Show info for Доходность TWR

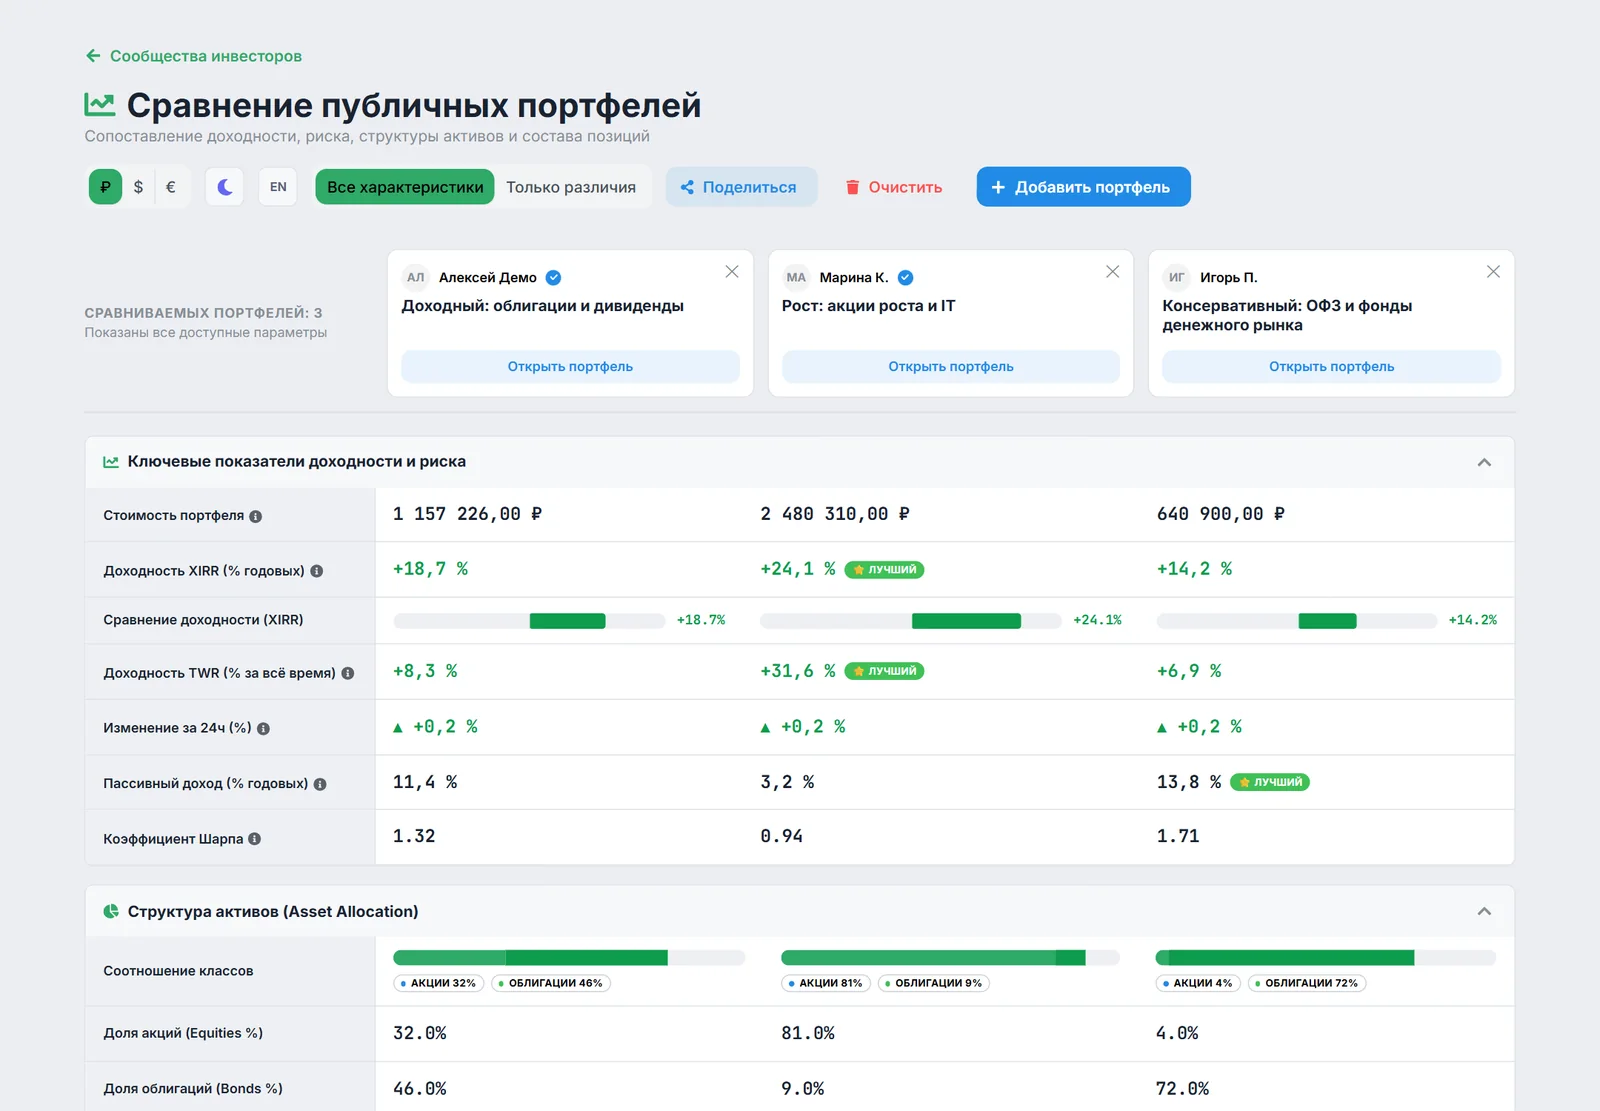[x=348, y=673]
